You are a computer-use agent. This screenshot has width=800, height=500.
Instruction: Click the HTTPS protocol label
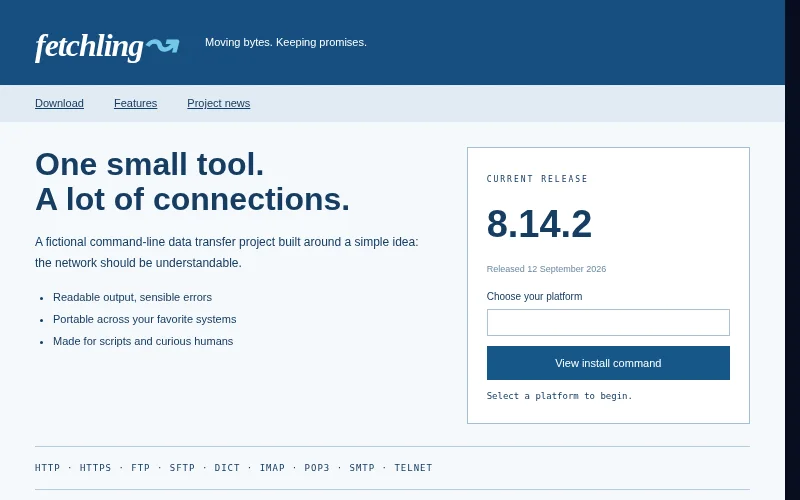(x=95, y=468)
